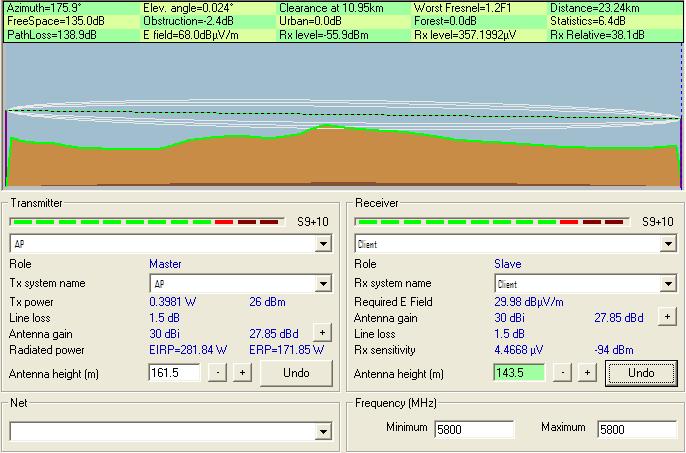This screenshot has height=453, width=686.
Task: Click the Rx level=-55.9dBm value
Action: (x=323, y=35)
